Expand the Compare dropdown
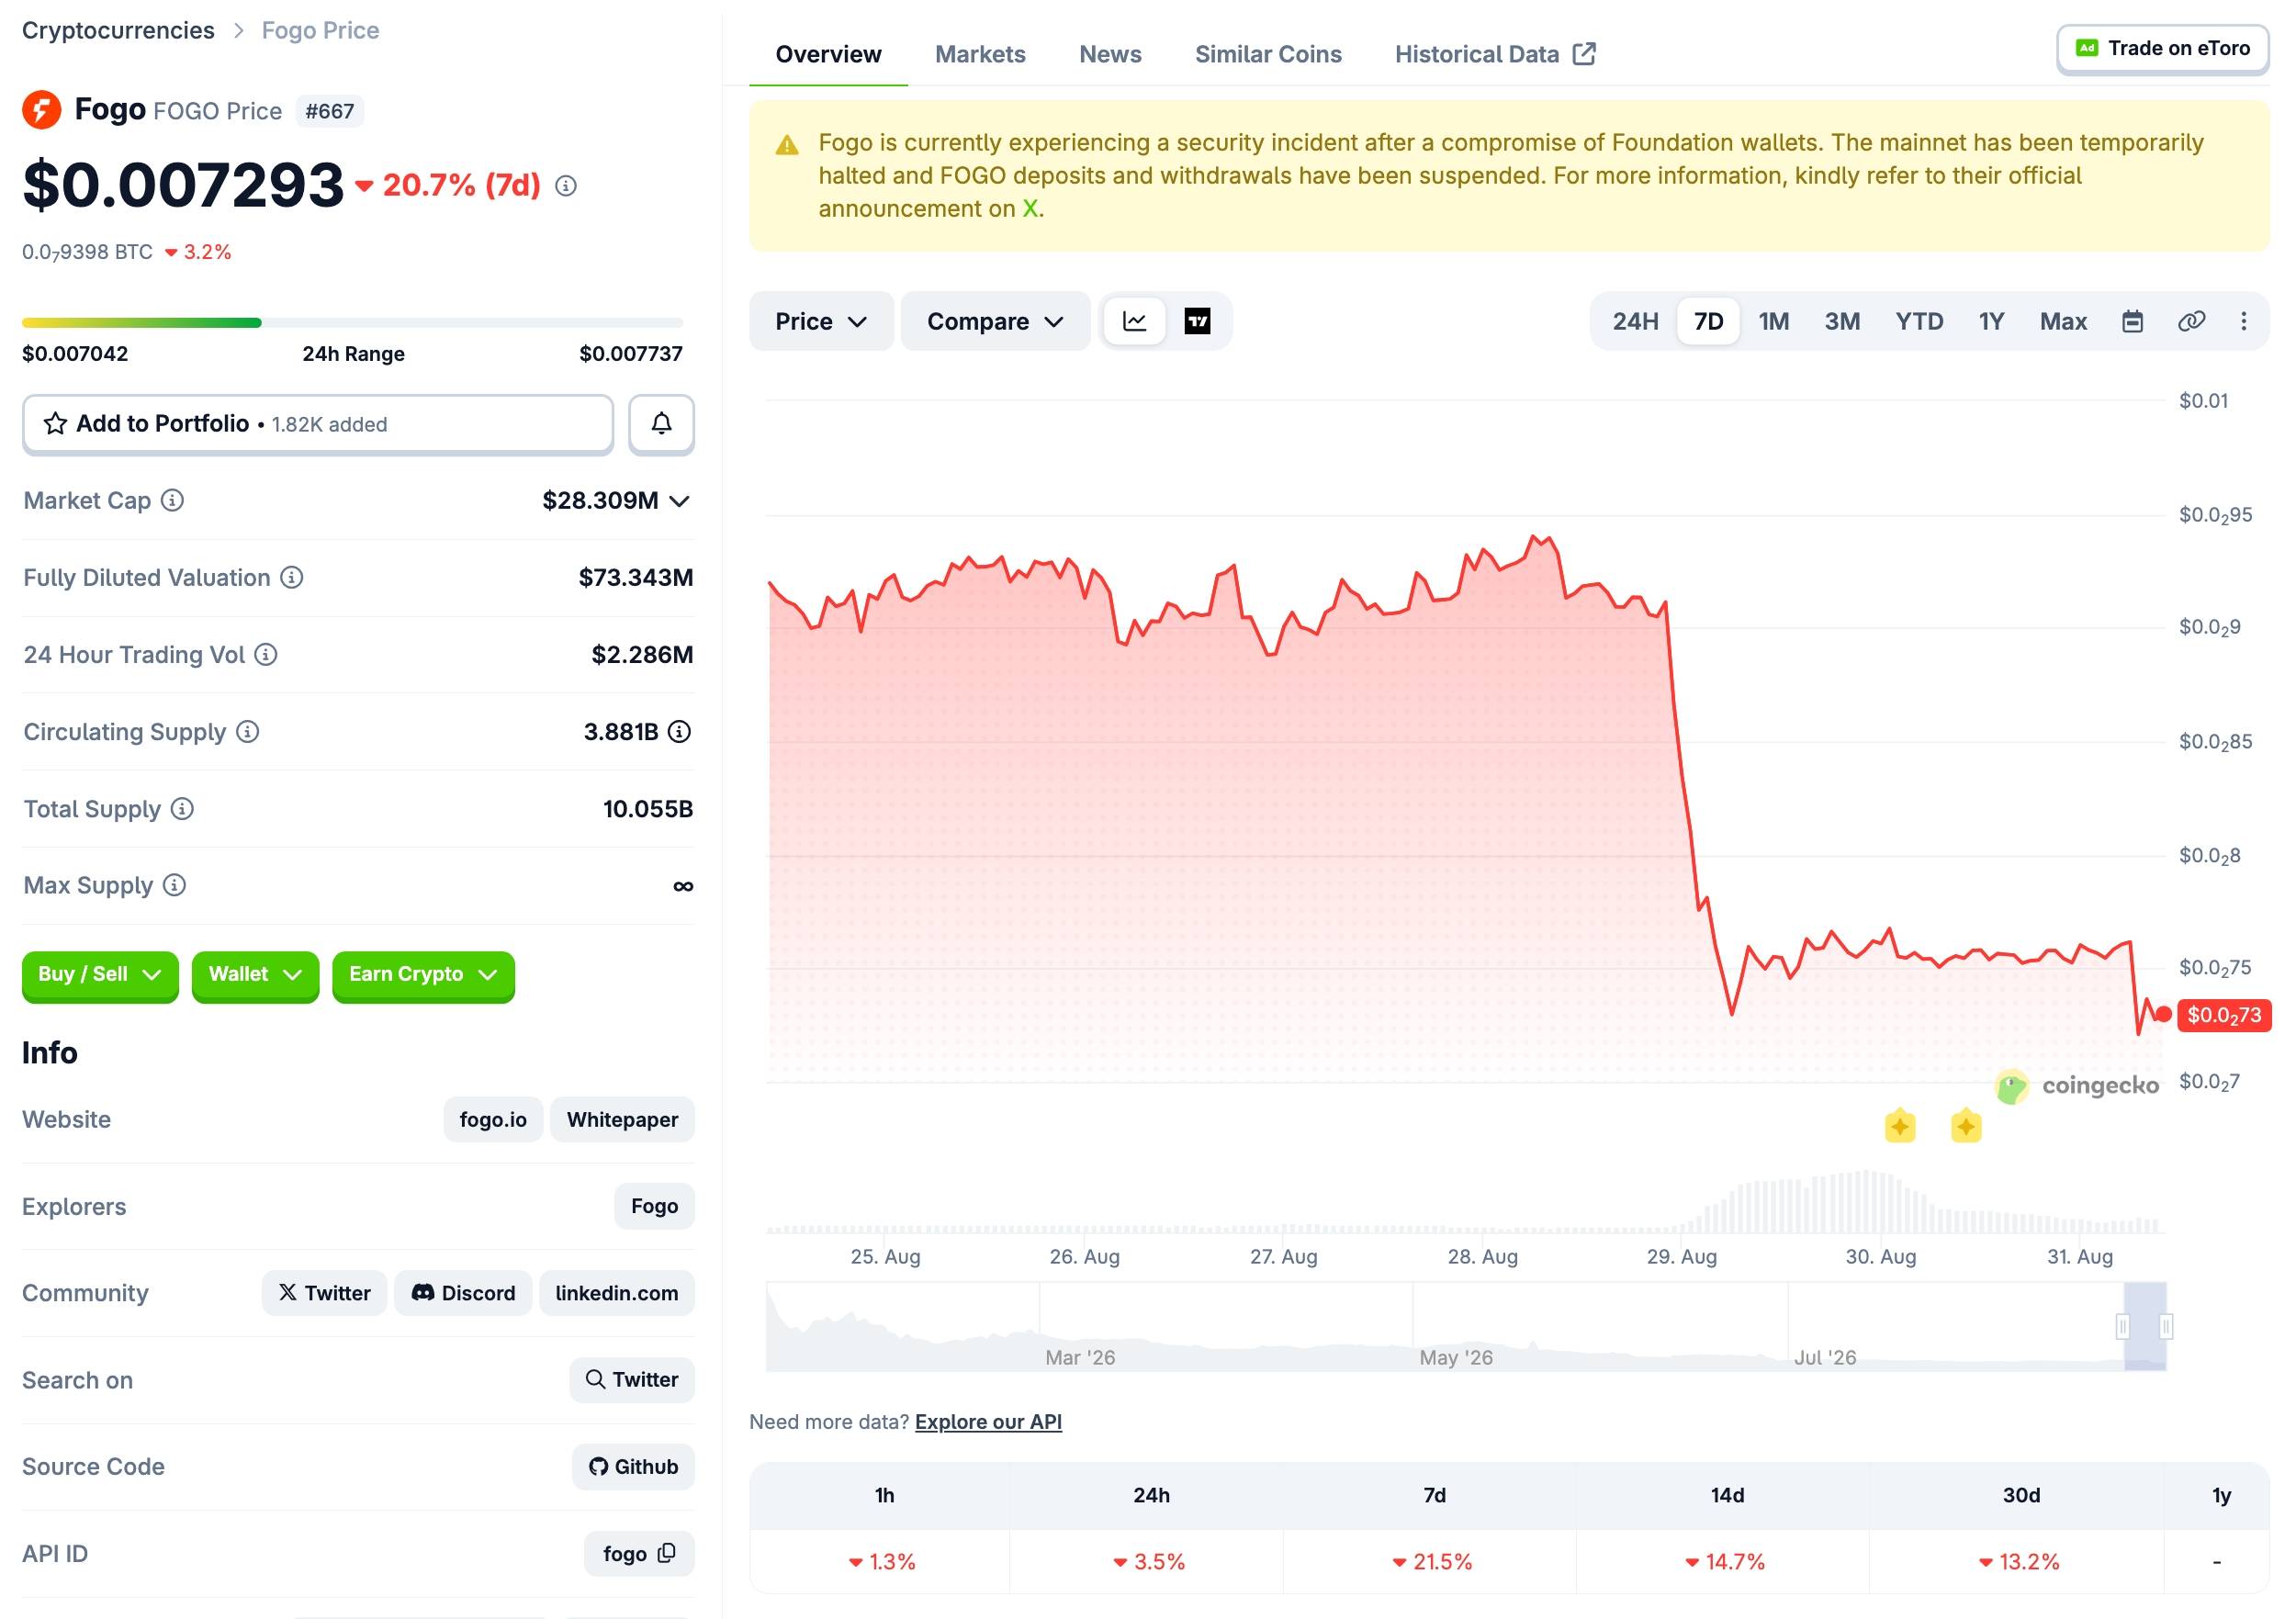 pyautogui.click(x=995, y=321)
